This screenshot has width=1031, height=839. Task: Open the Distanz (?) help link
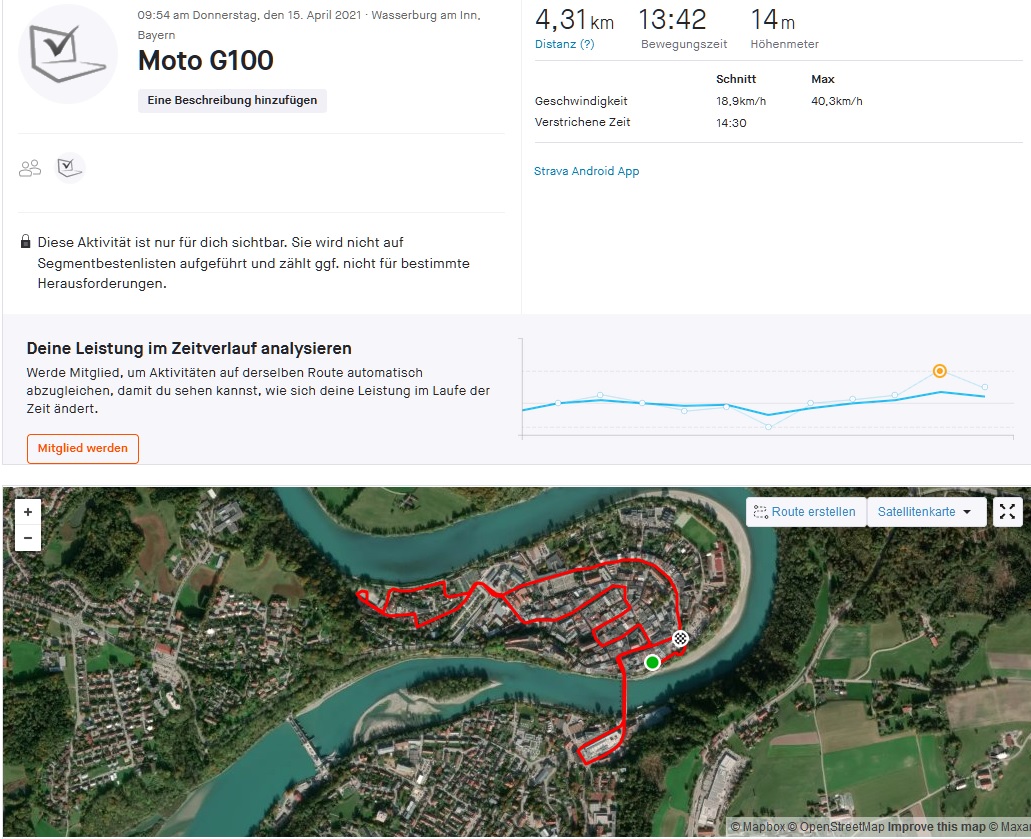pyautogui.click(x=564, y=44)
